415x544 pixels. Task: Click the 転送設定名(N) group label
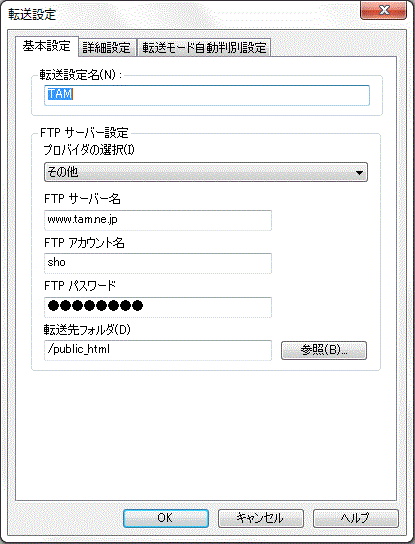pos(81,75)
